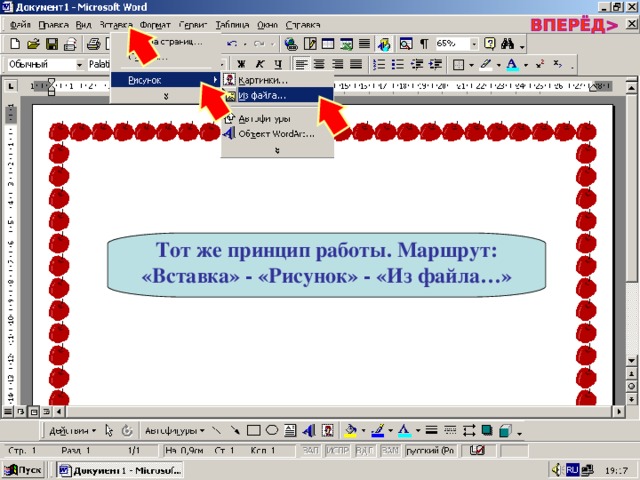Viewport: 640px width, 480px height.
Task: Justify the text alignment
Action: click(x=356, y=64)
